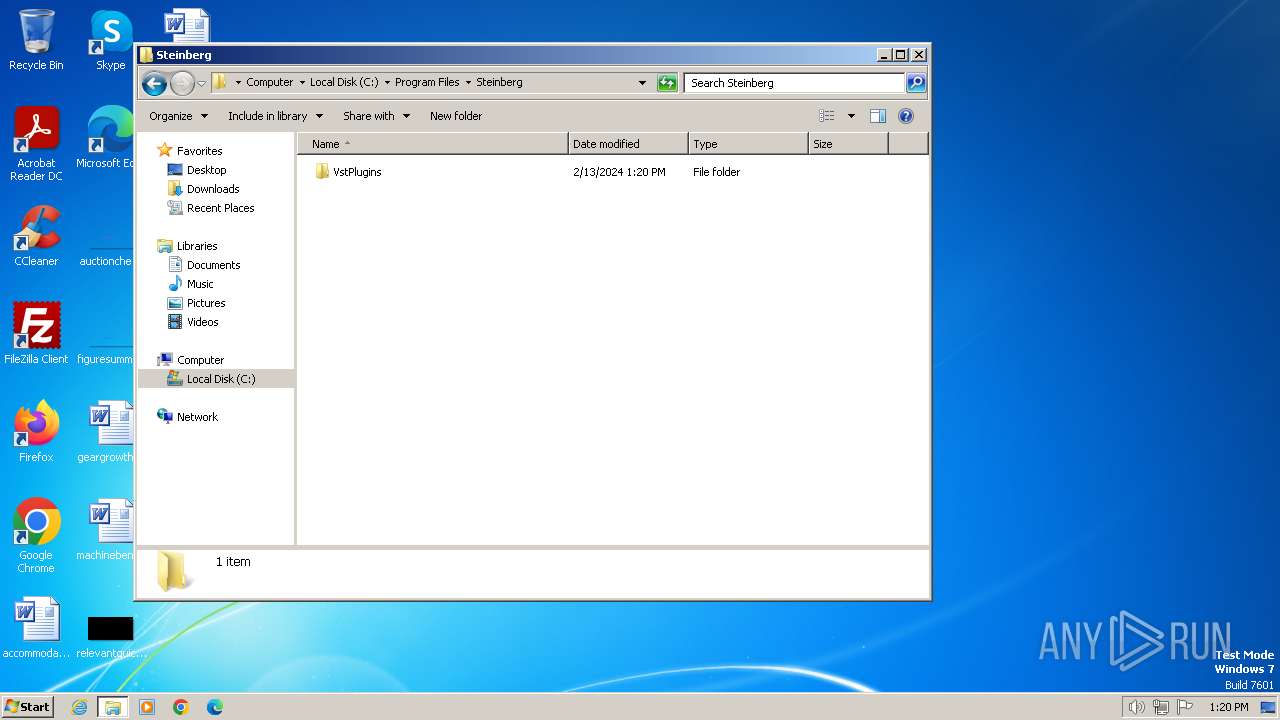The width and height of the screenshot is (1280, 720).
Task: Click the Skype desktop shortcut
Action: point(110,40)
